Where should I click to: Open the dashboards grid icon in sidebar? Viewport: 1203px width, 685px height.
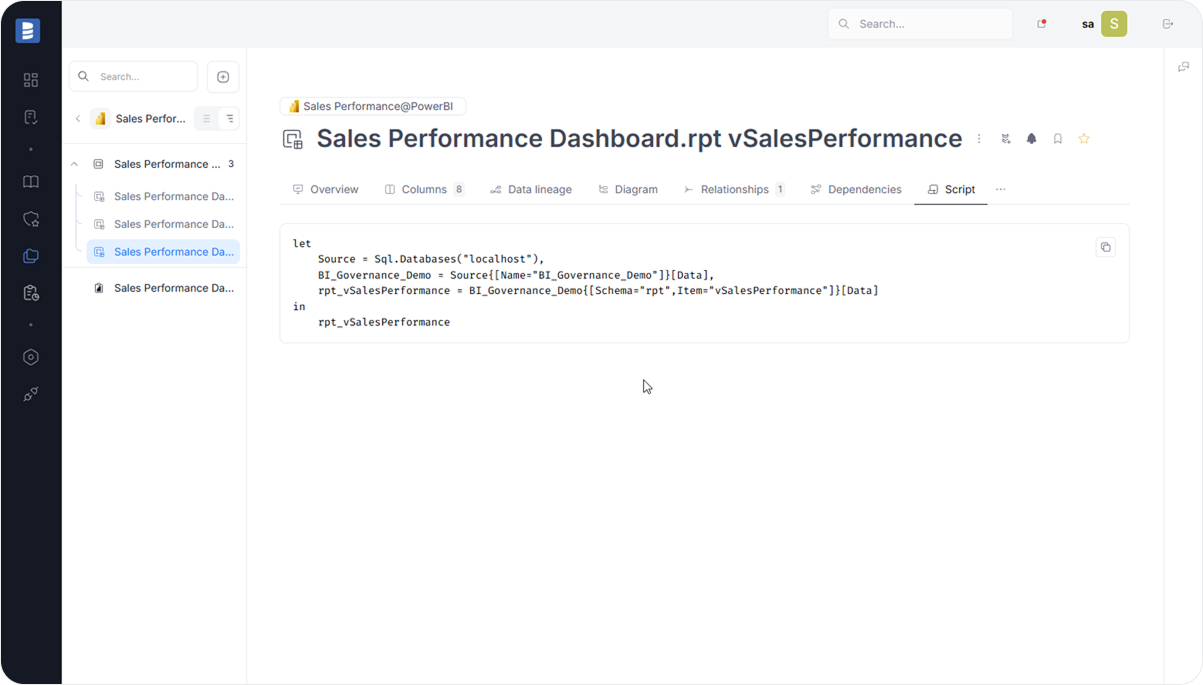tap(31, 79)
